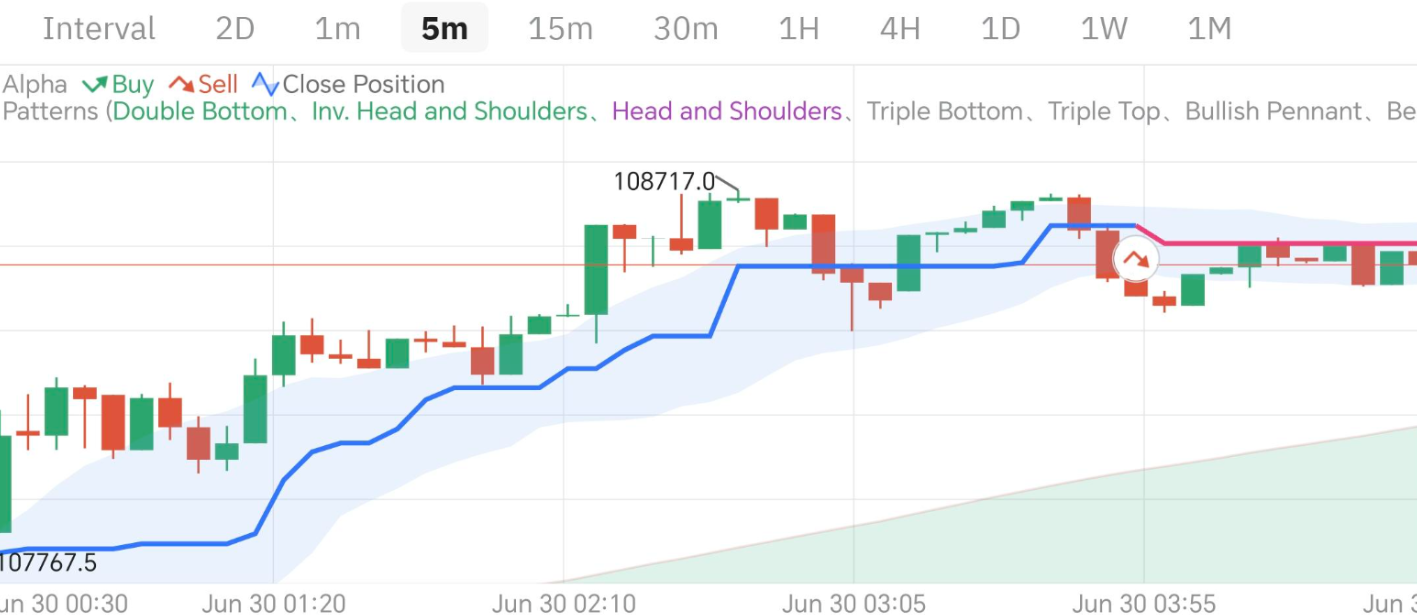Viewport: 1417px width, 615px height.
Task: Click the red Sell arrow legend icon
Action: click(181, 84)
